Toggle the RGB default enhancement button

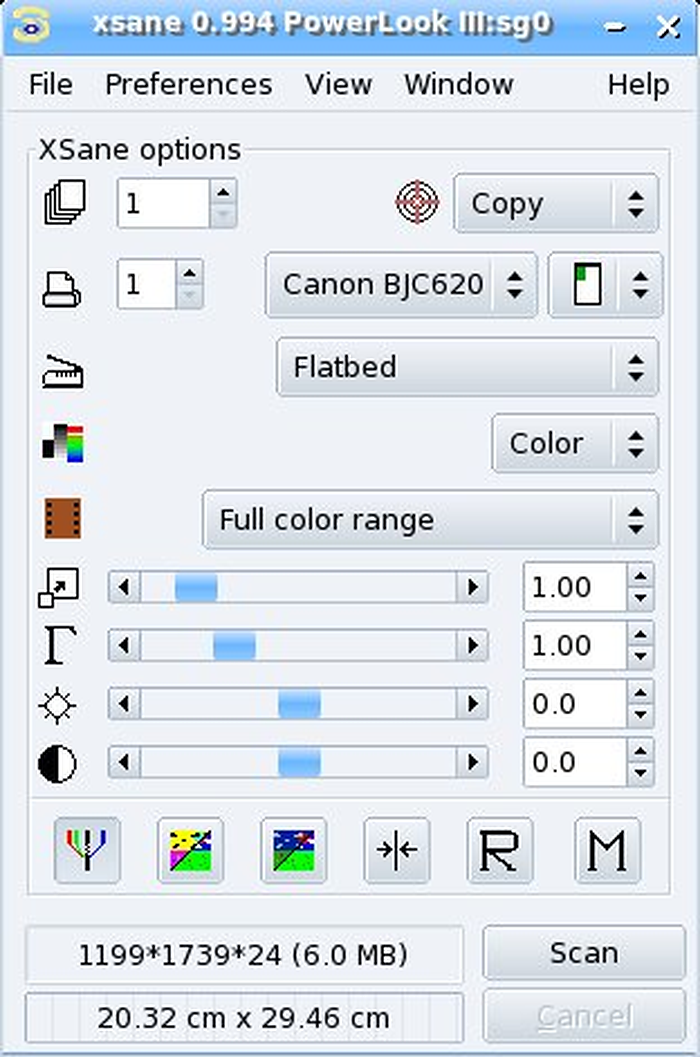click(x=87, y=849)
